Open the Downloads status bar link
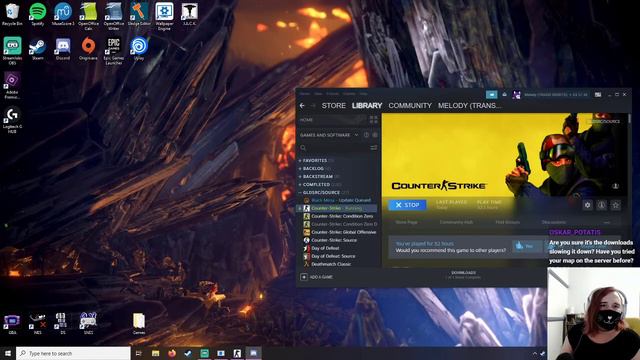 463,275
